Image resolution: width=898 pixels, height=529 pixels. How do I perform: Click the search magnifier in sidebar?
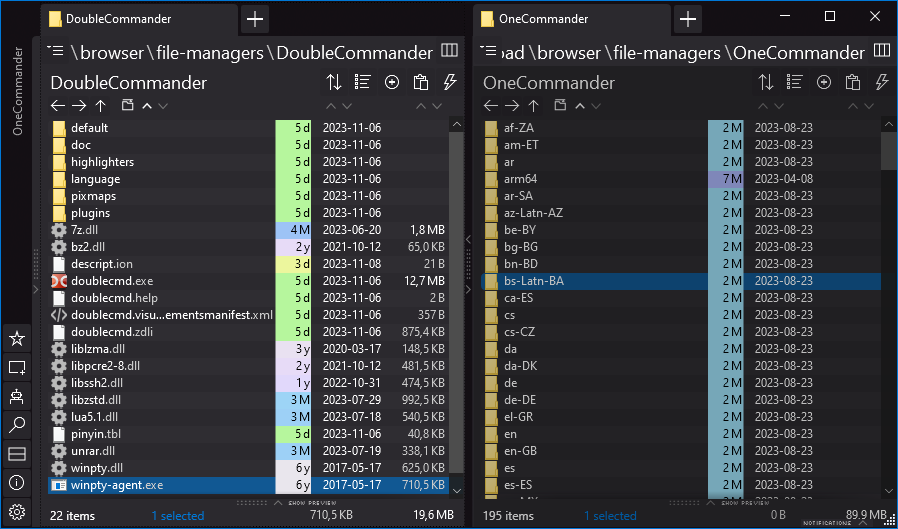click(x=16, y=426)
